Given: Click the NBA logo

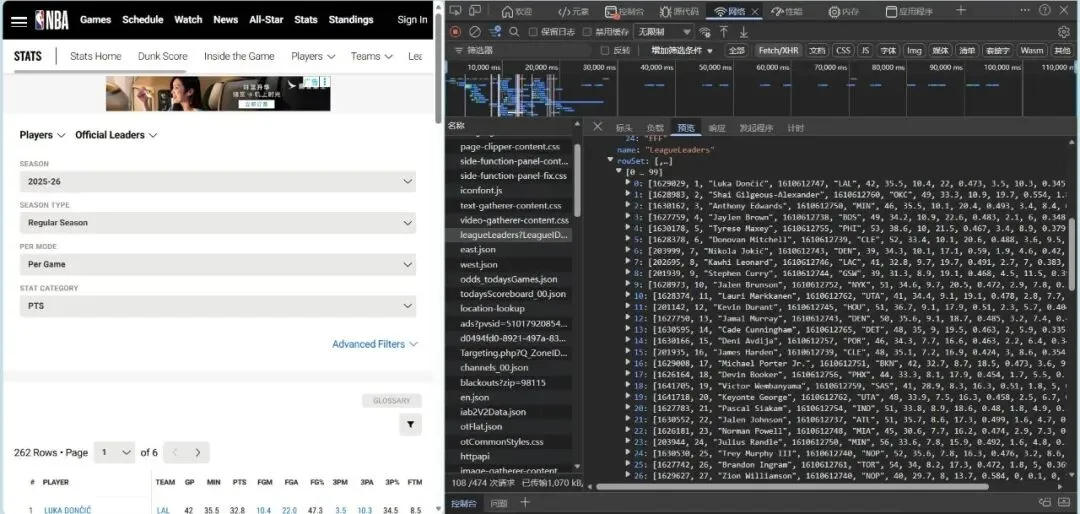Looking at the screenshot, I should pos(52,20).
